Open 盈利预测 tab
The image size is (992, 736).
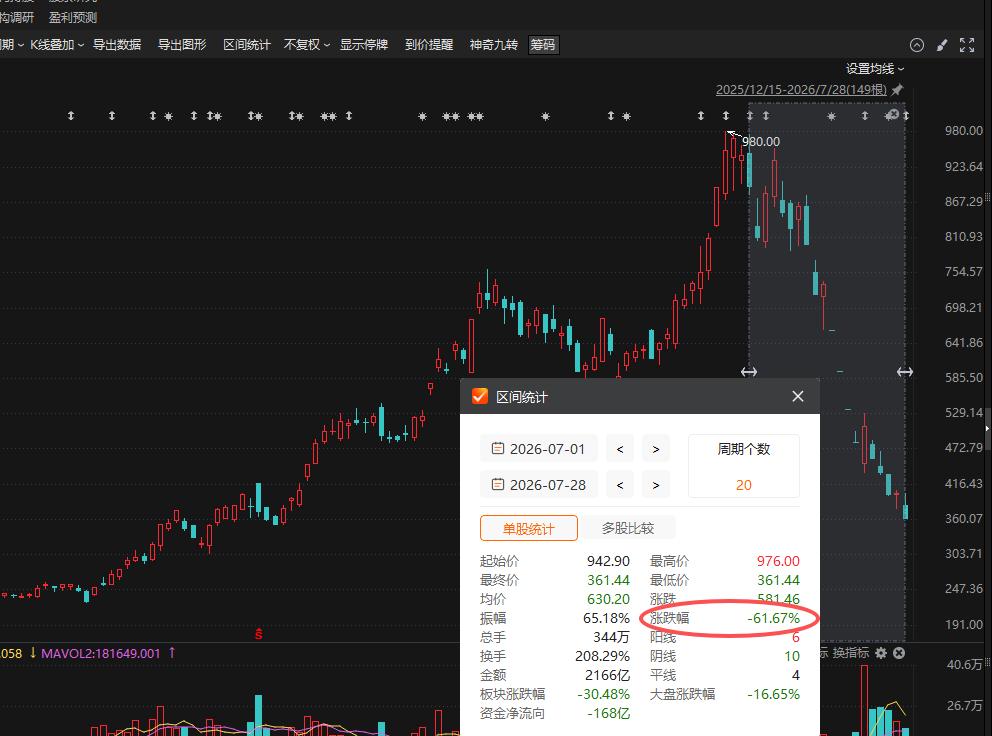coord(73,17)
